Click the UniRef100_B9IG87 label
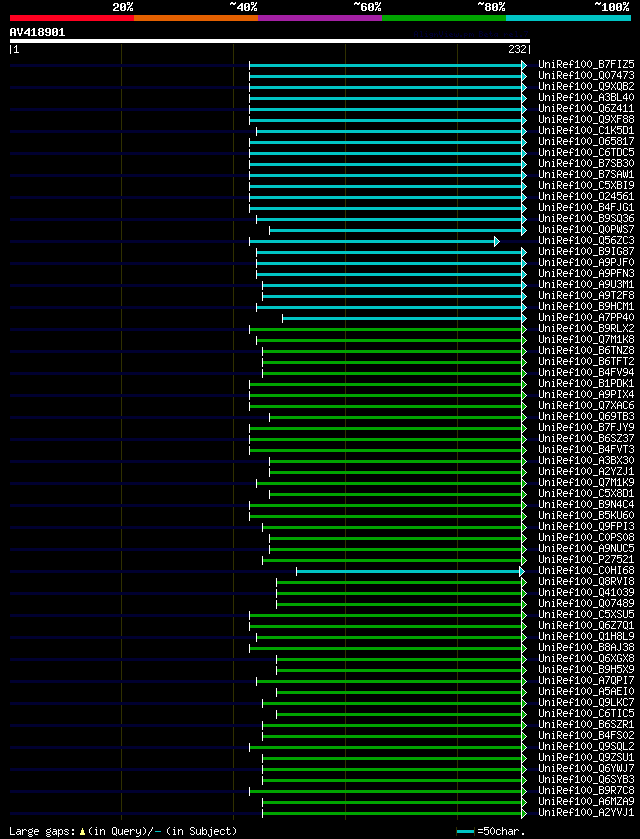Image resolution: width=640 pixels, height=839 pixels. [x=586, y=251]
